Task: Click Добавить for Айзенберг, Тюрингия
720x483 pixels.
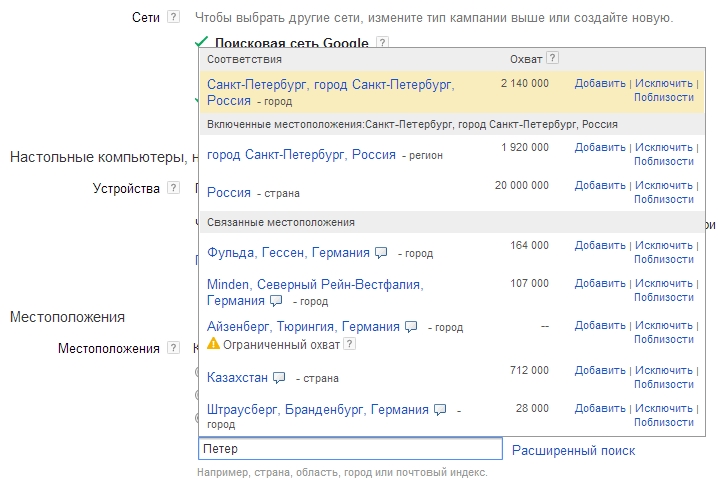Action: (600, 325)
